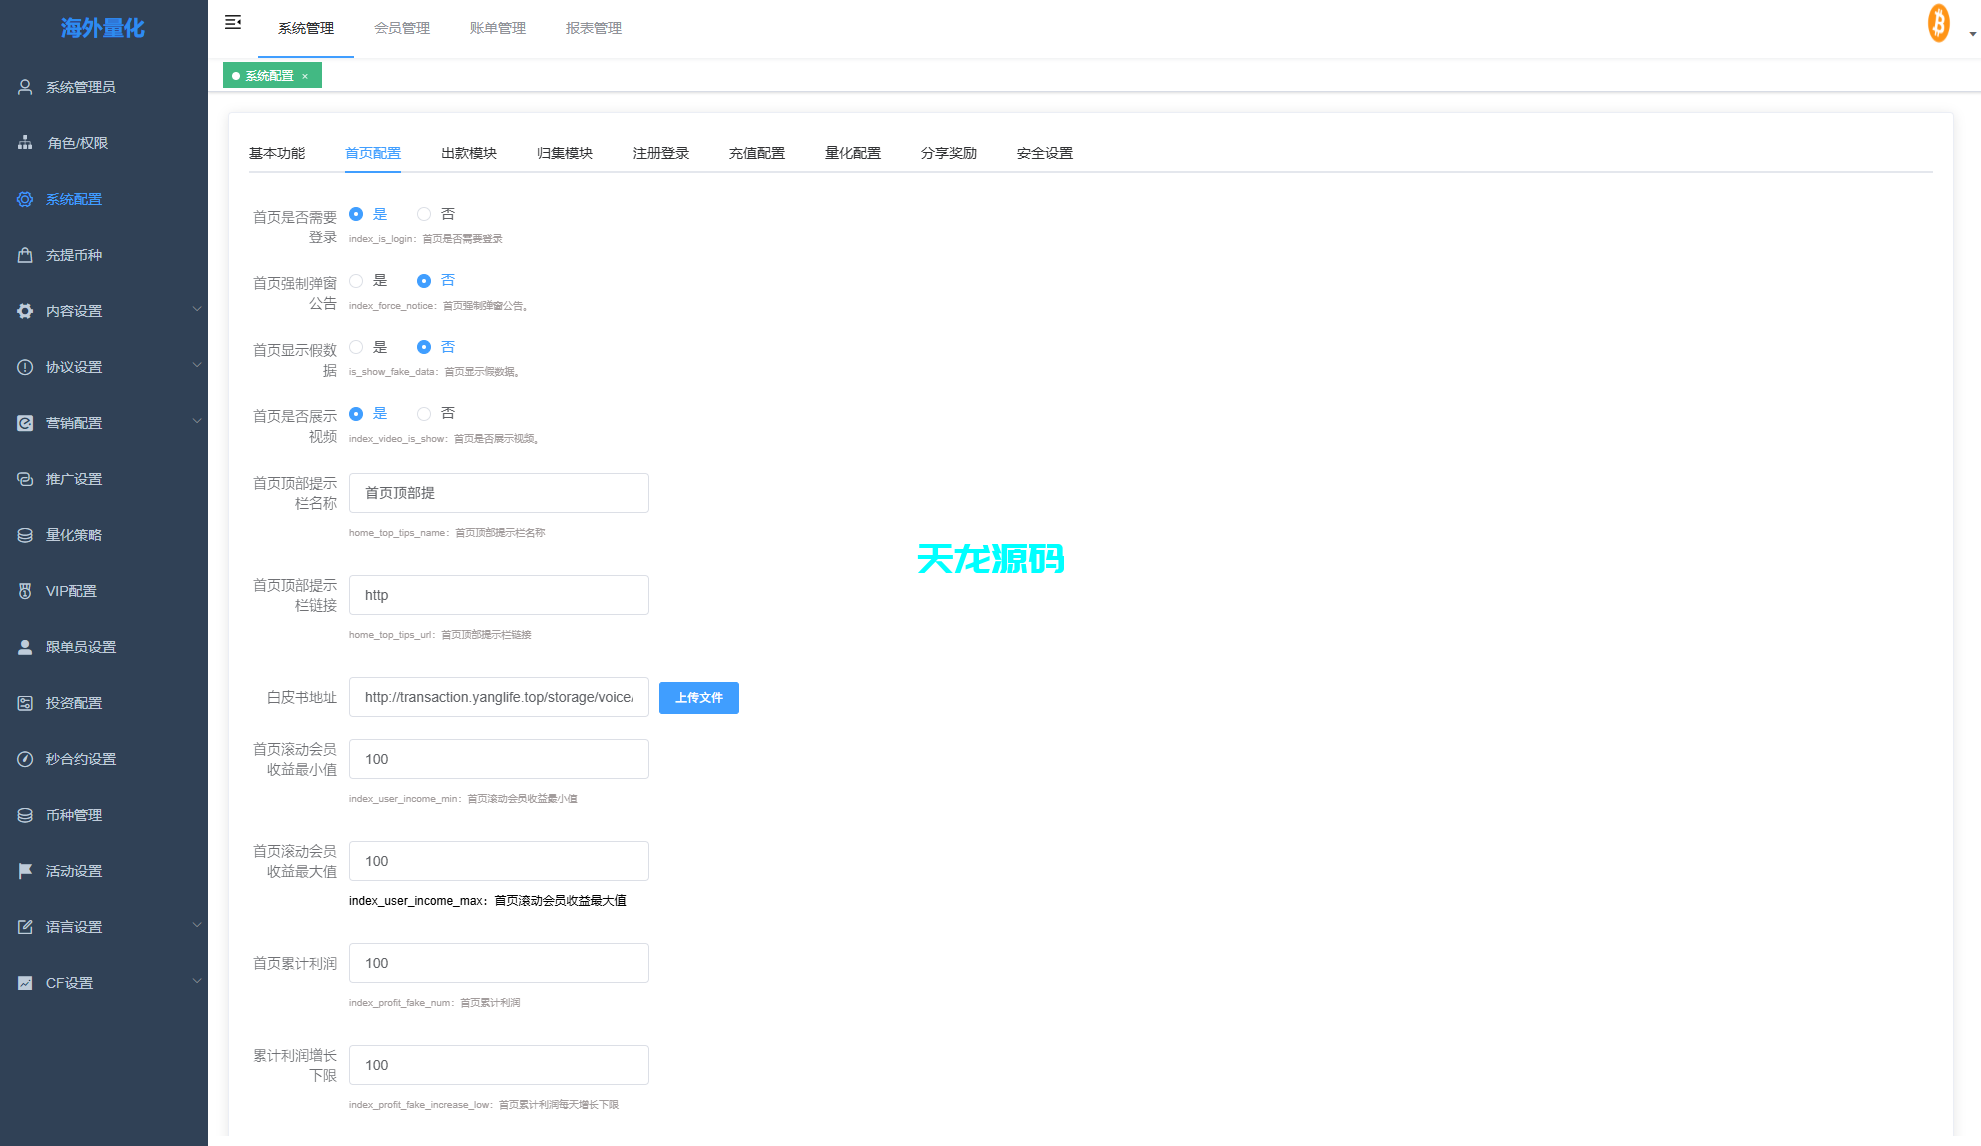Enable 是 for 首页强制弹窗公告
Image resolution: width=1981 pixels, height=1146 pixels.
(356, 281)
